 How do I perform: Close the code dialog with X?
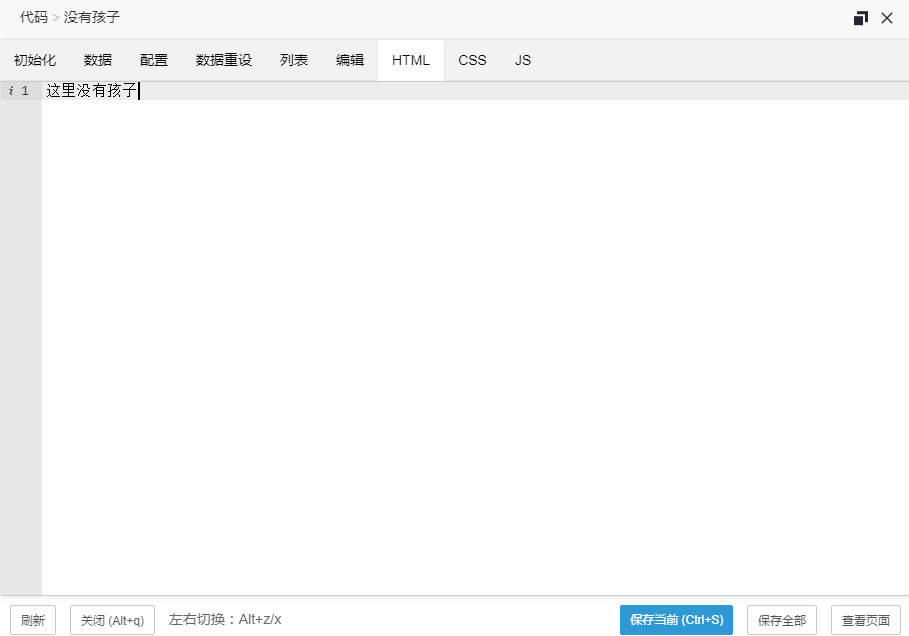coord(886,18)
